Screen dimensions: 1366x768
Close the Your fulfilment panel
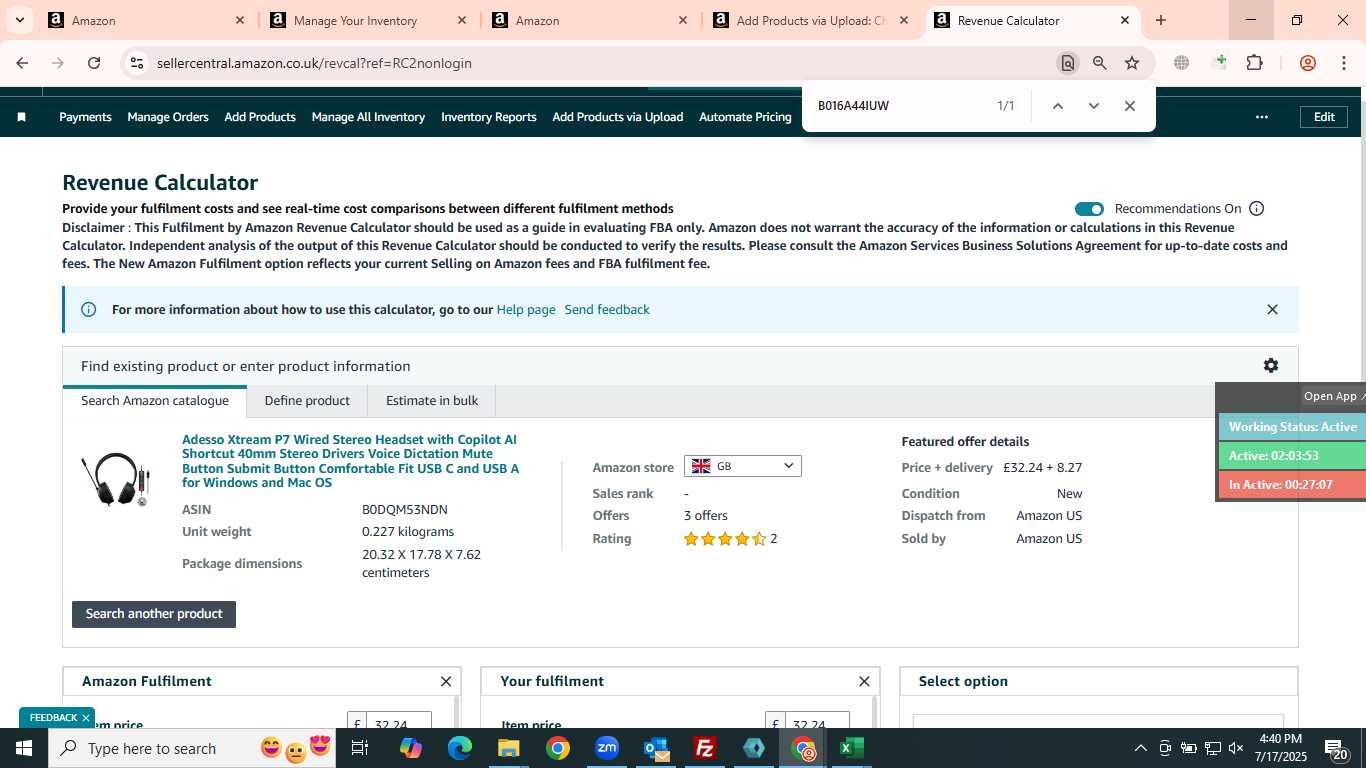tap(864, 682)
